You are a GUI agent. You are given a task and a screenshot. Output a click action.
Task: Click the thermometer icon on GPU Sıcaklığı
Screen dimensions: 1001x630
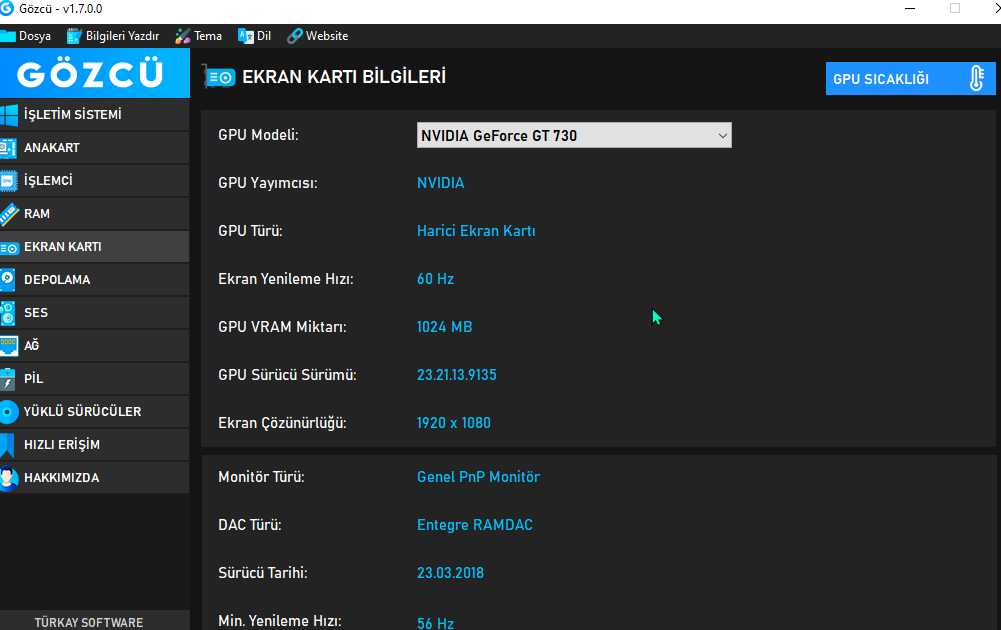977,79
